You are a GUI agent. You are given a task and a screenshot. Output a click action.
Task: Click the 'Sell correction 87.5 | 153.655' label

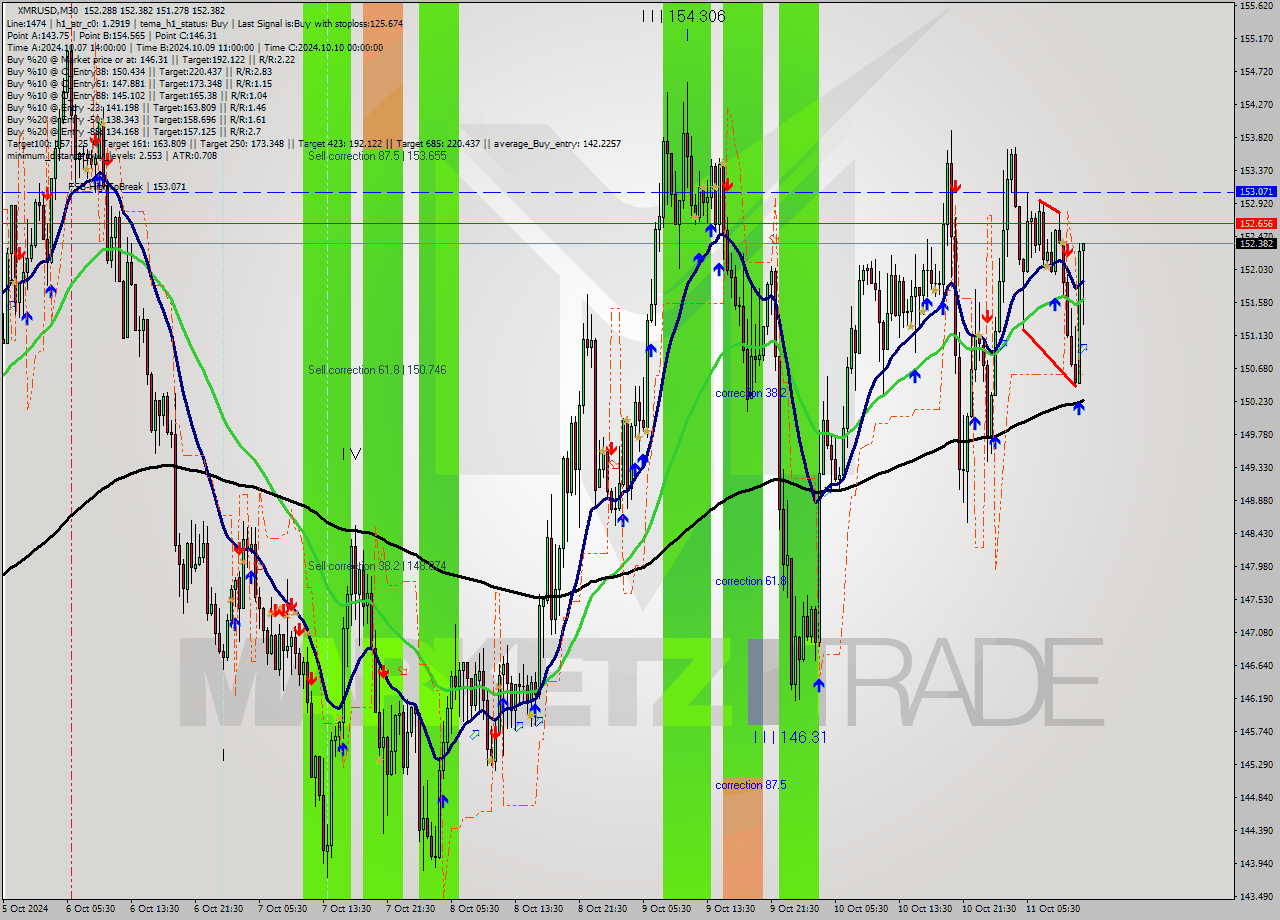pyautogui.click(x=377, y=156)
